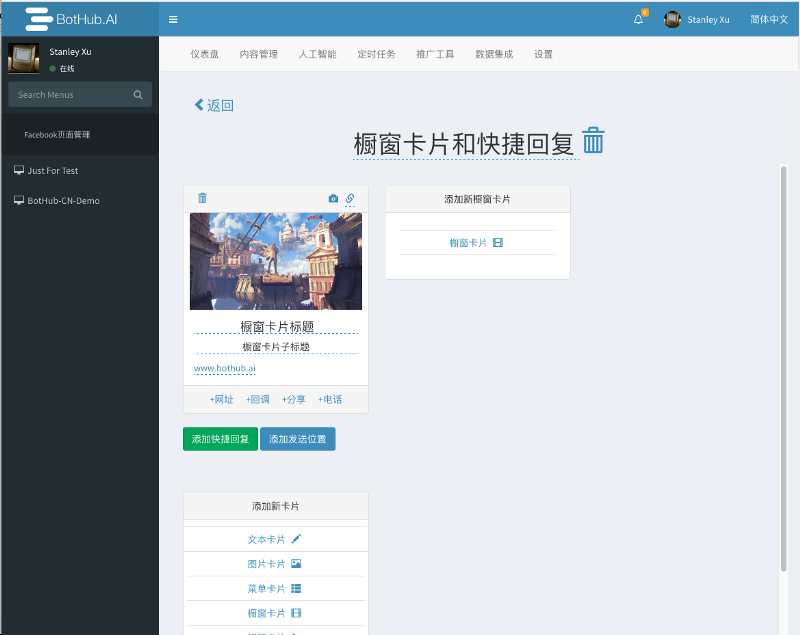Screen dimensions: 800x635
Task: Open the 定时任务 menu
Action: click(x=376, y=54)
